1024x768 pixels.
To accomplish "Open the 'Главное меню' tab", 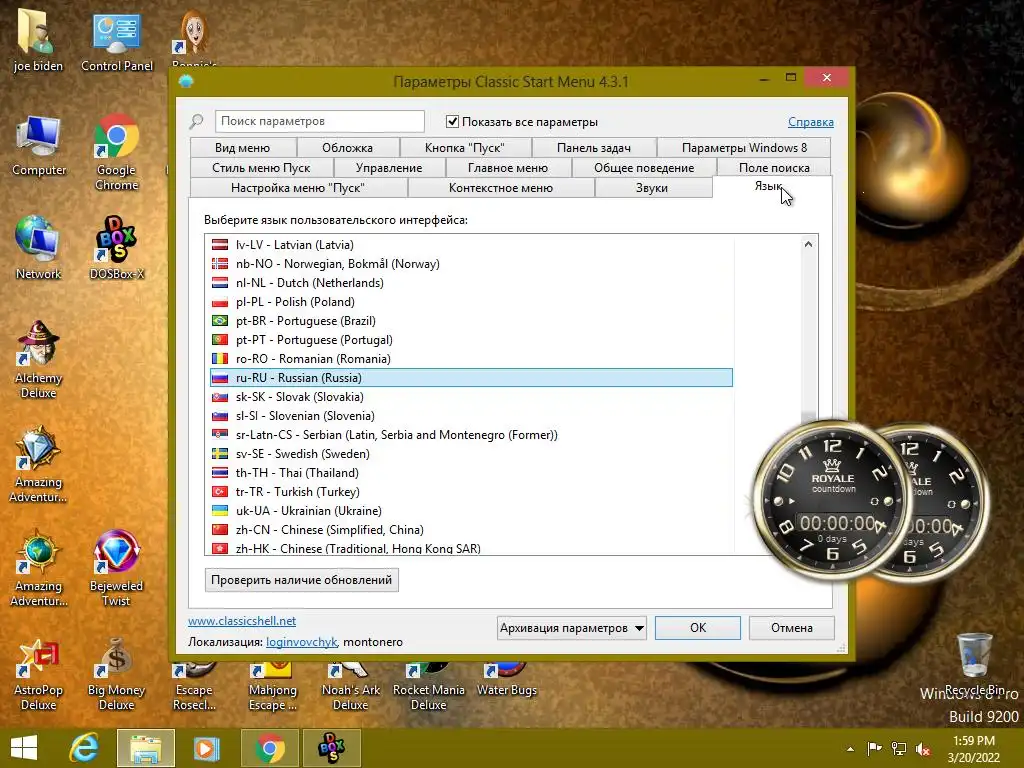I will pos(508,168).
